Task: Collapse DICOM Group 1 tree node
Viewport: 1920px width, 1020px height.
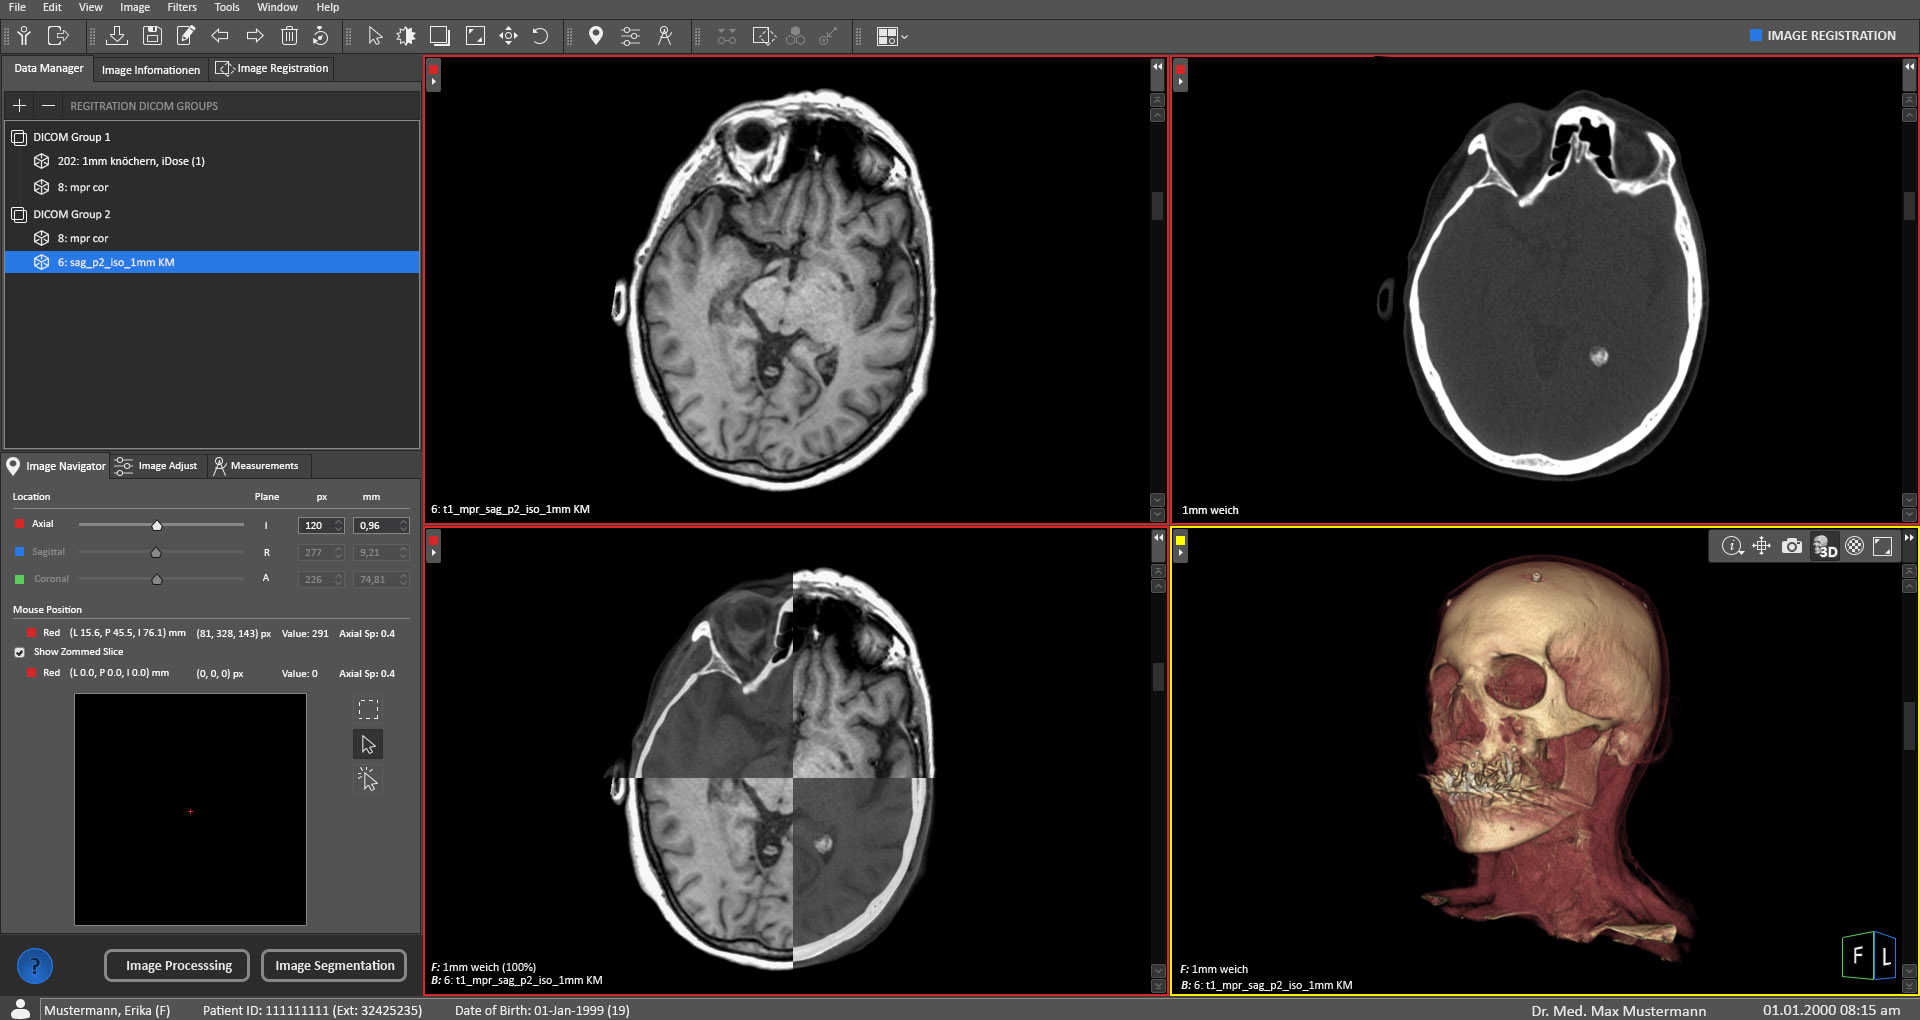Action: 19,137
